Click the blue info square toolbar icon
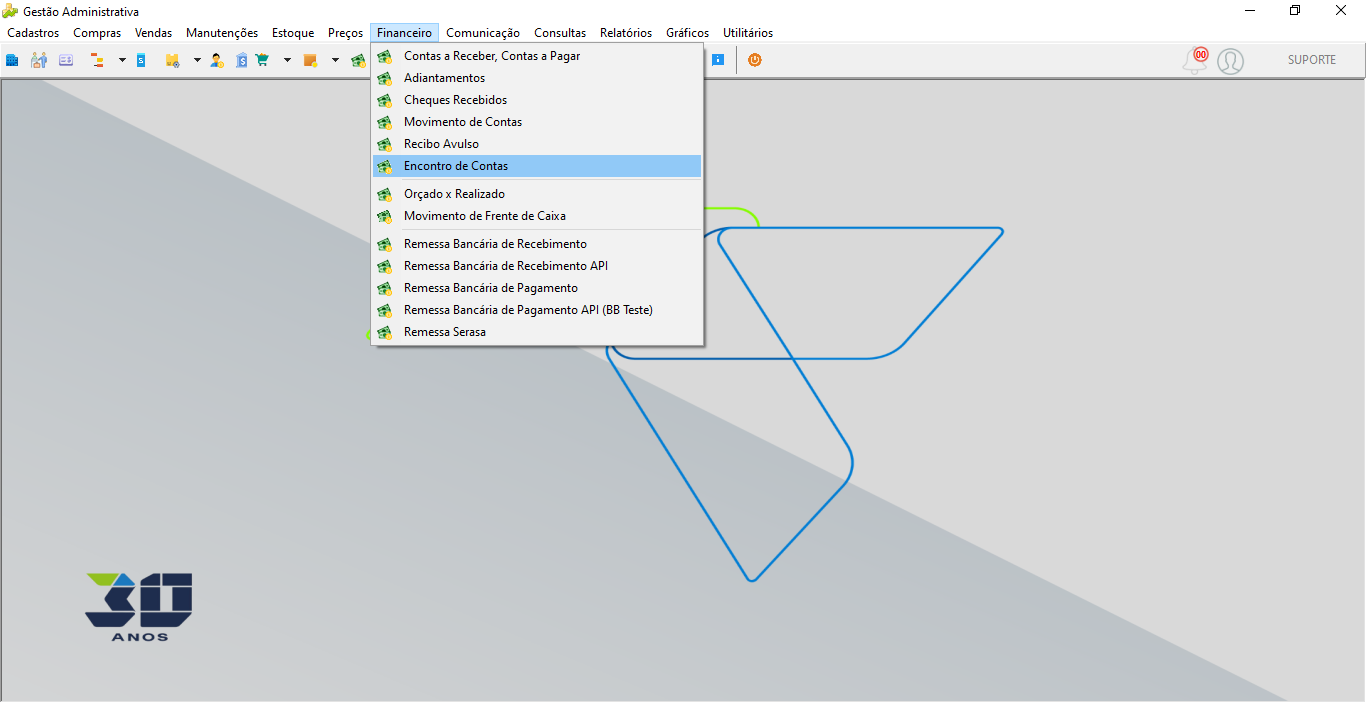This screenshot has height=704, width=1366. [718, 60]
